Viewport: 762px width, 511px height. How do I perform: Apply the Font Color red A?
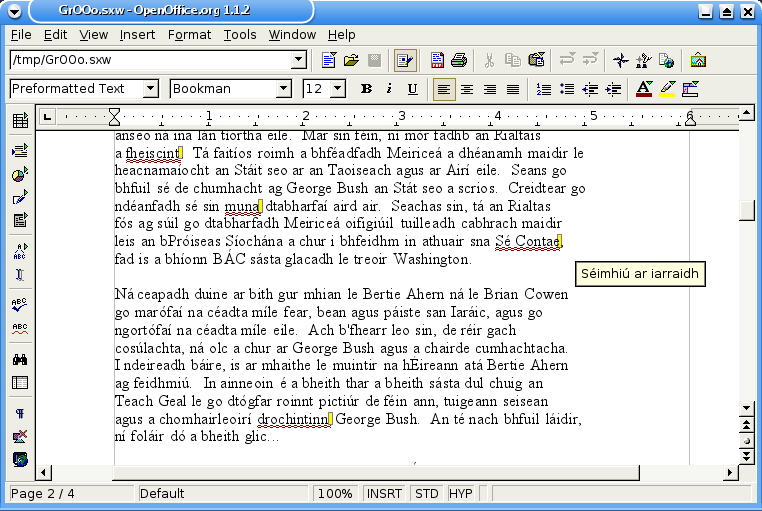pyautogui.click(x=644, y=89)
